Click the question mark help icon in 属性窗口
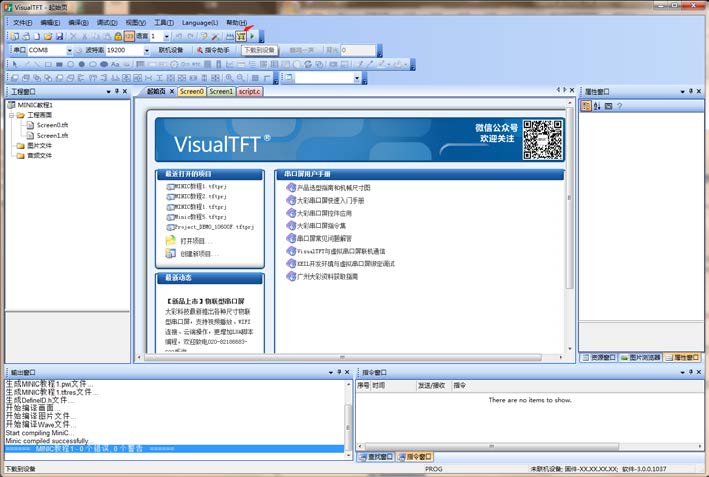The height and width of the screenshot is (477, 709). (619, 106)
